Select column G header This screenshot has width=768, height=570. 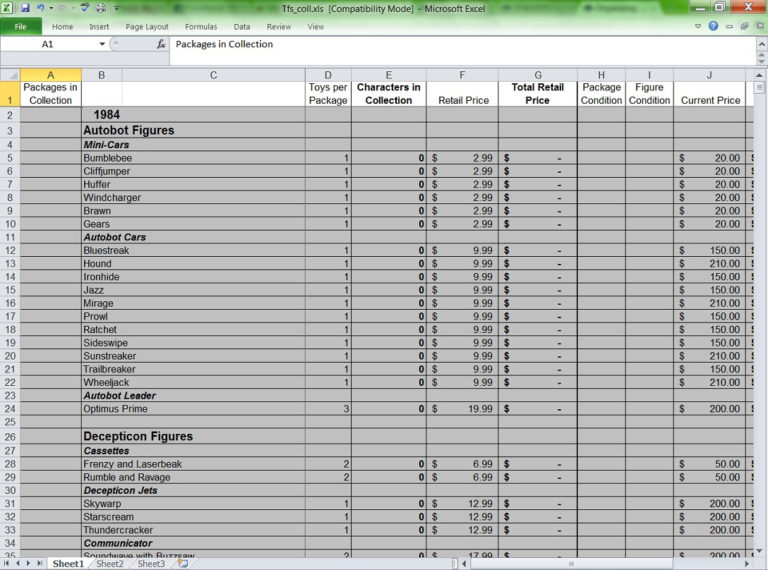(x=538, y=75)
